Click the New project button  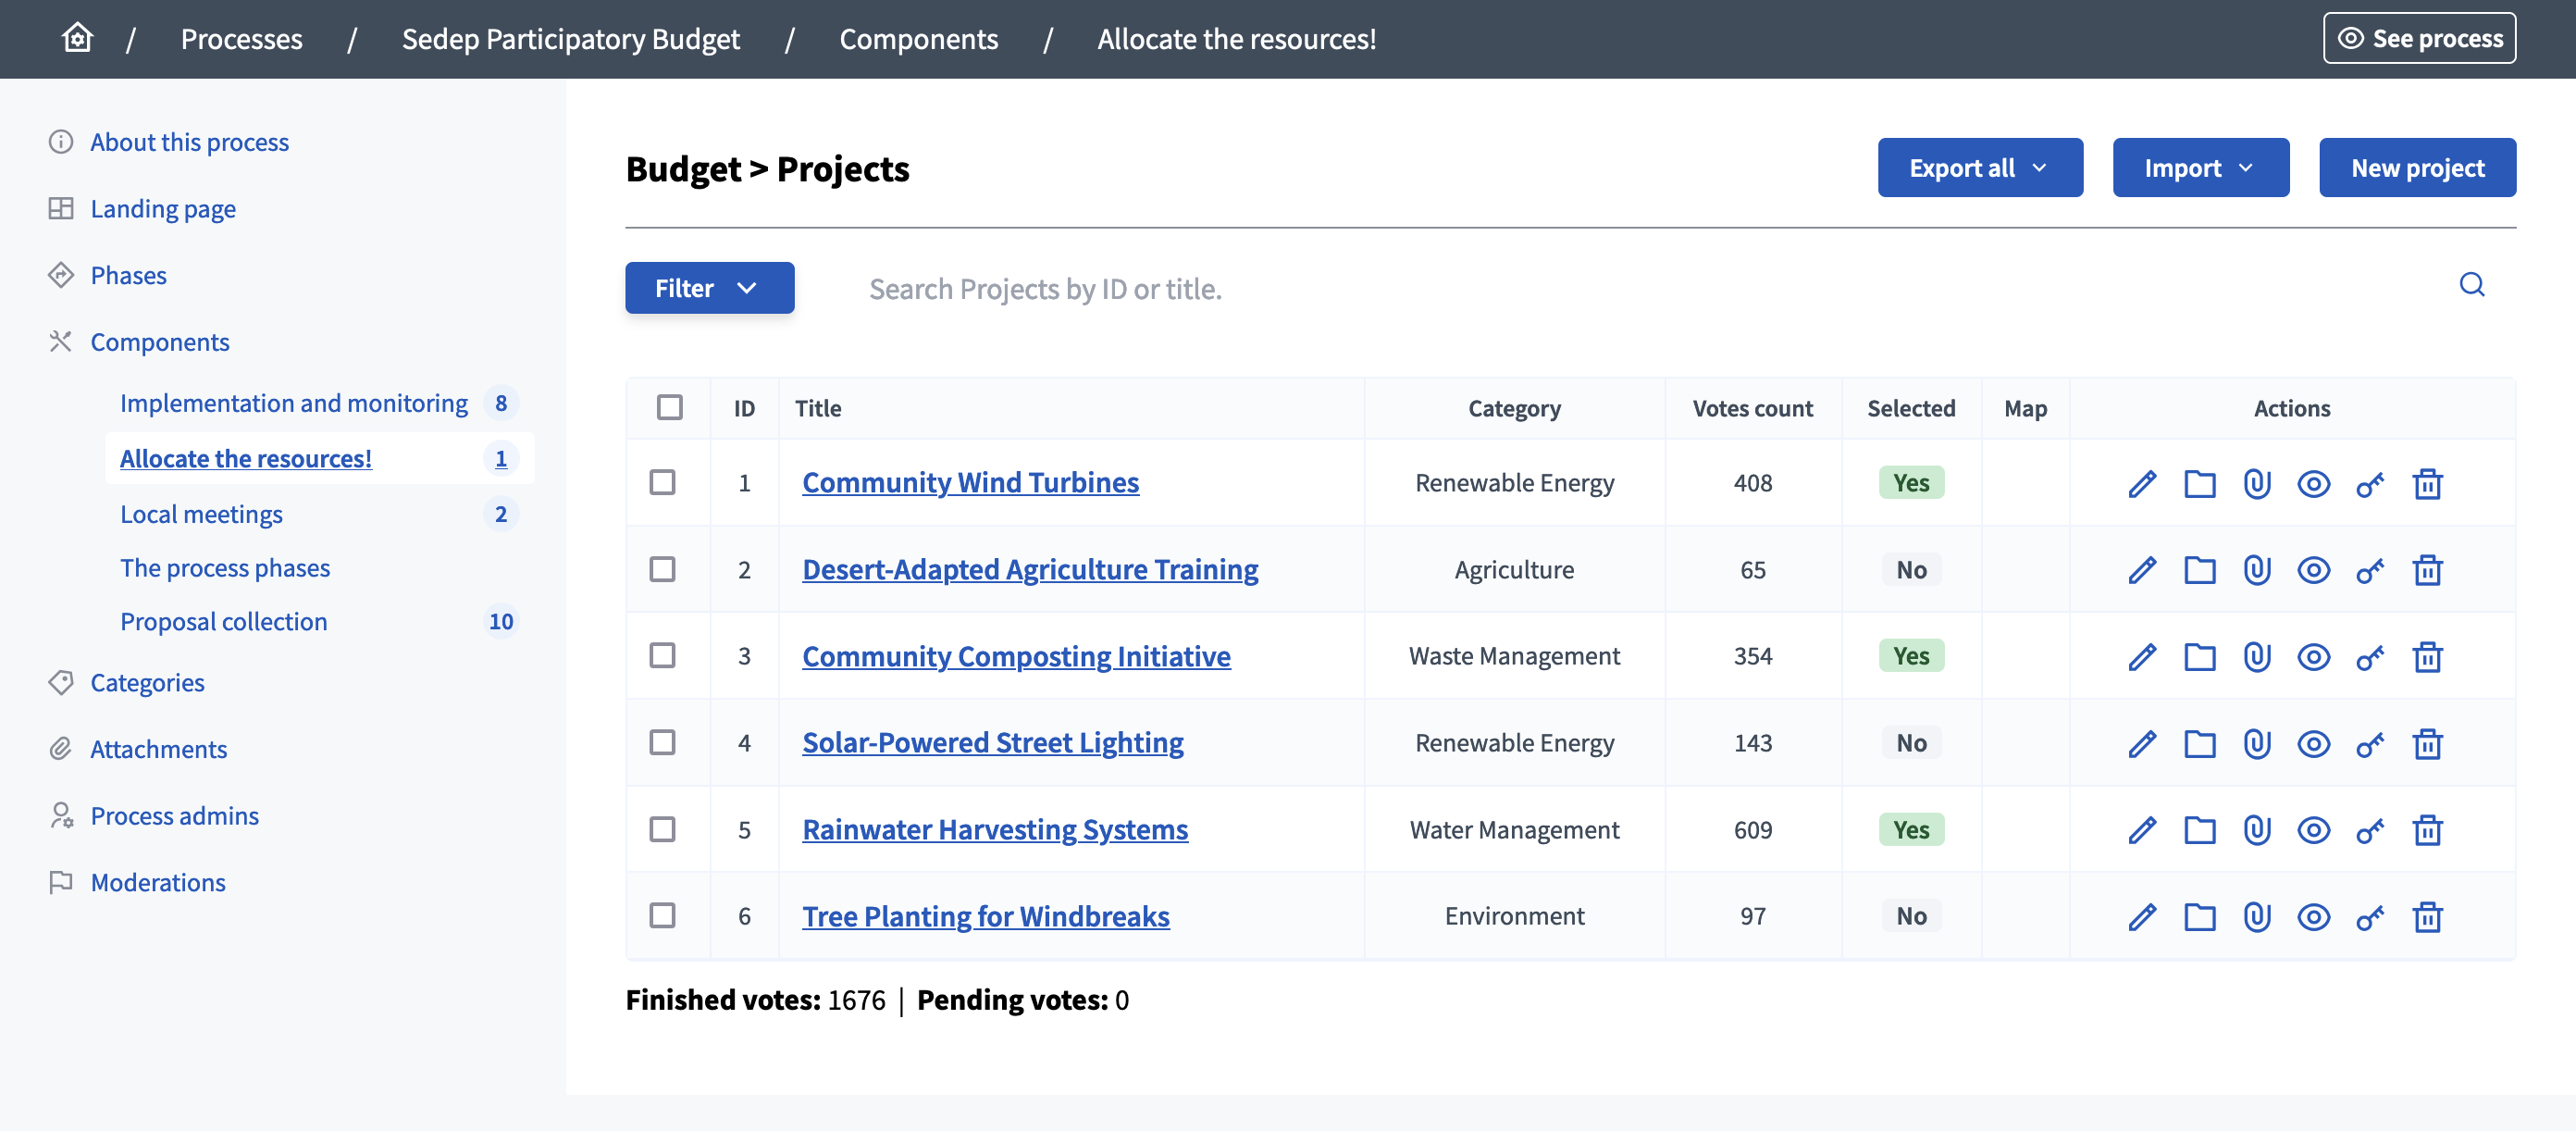tap(2418, 167)
